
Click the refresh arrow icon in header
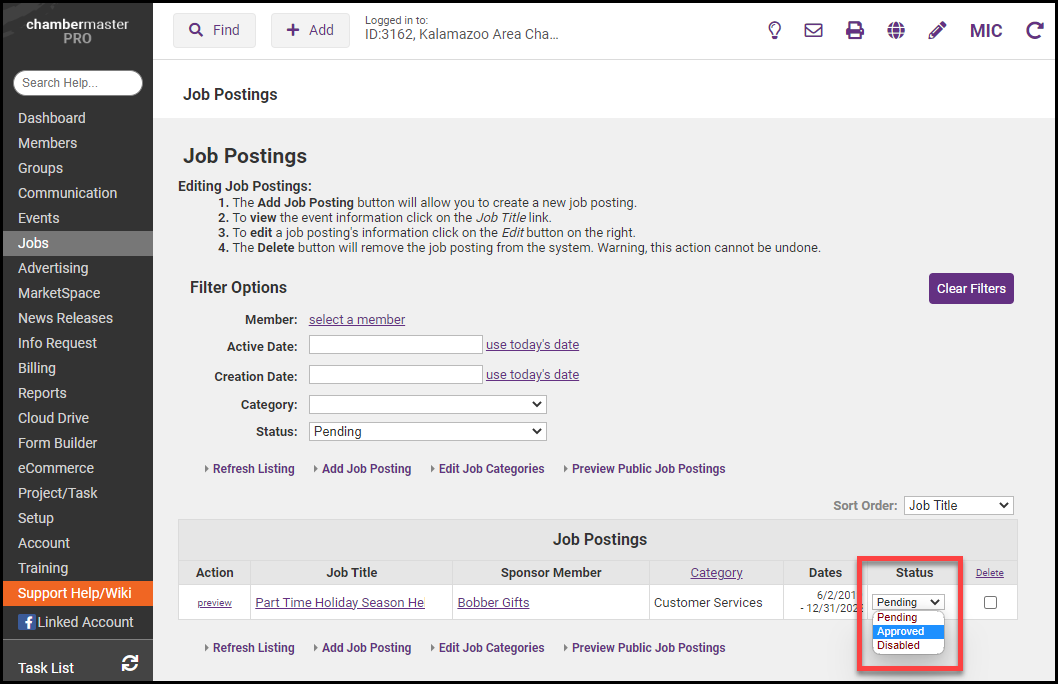click(x=1034, y=30)
